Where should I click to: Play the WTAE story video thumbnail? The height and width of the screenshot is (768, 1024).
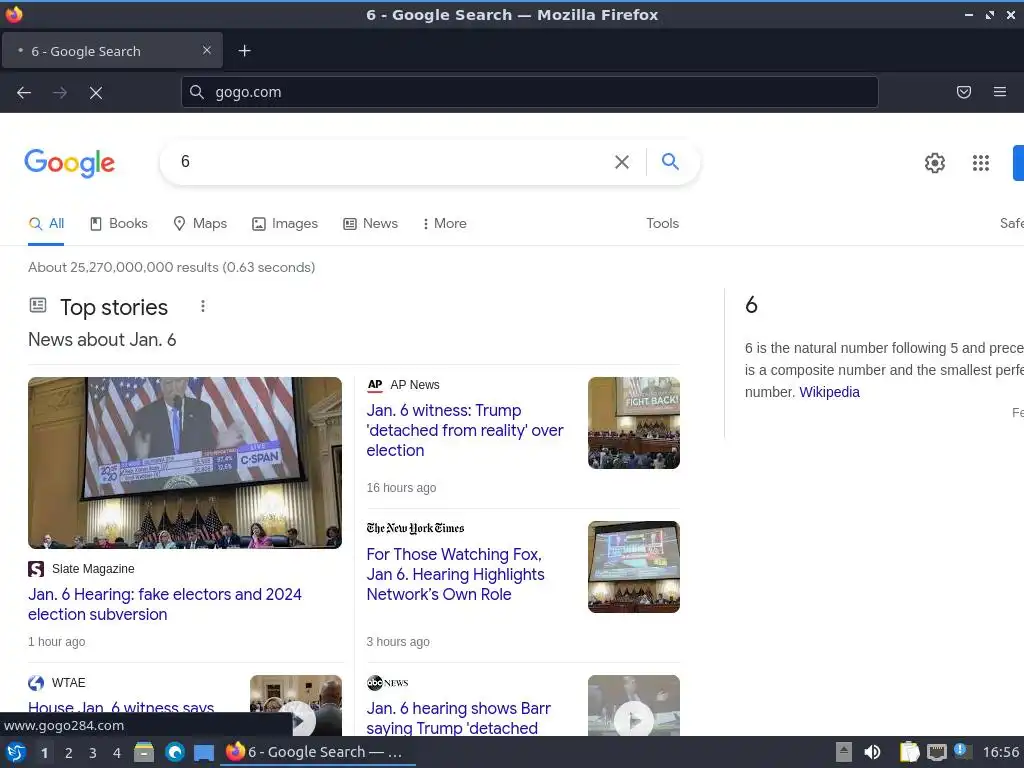coord(296,706)
